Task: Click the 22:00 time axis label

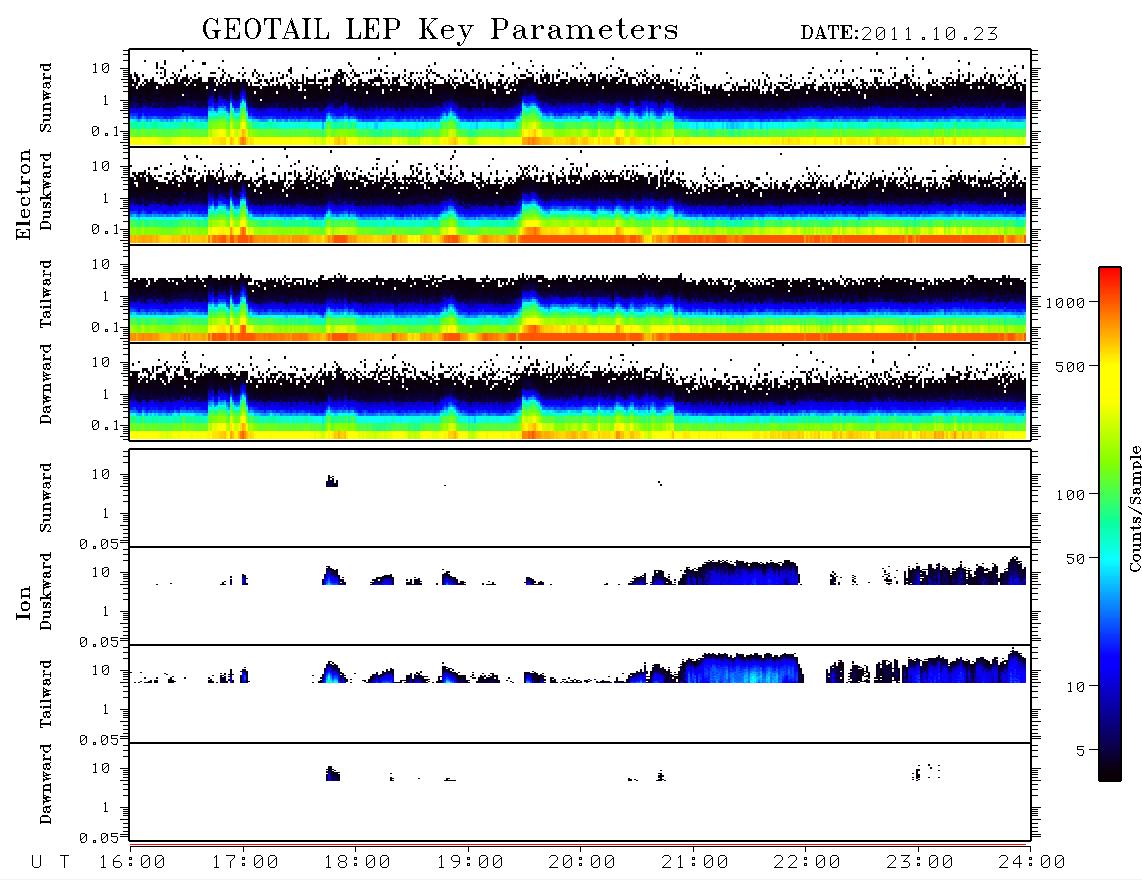Action: pyautogui.click(x=807, y=863)
